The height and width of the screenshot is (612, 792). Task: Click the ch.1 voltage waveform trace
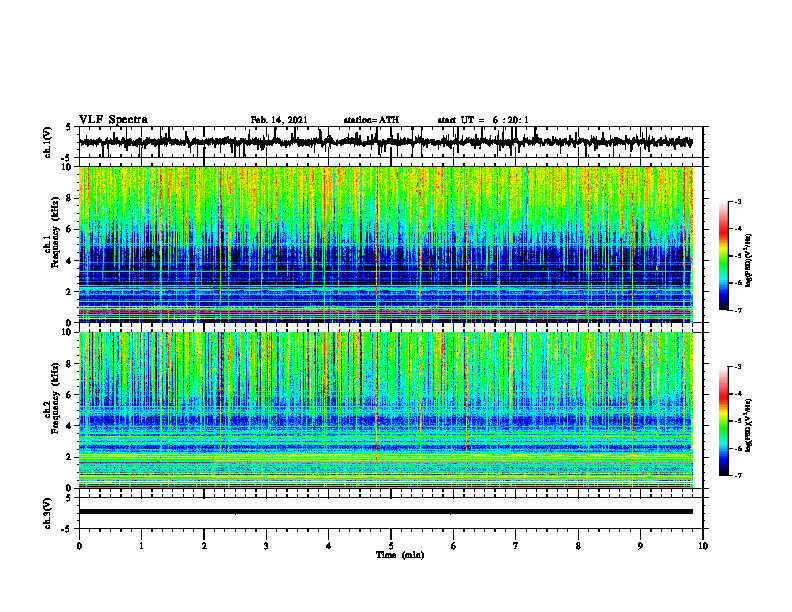coord(386,142)
